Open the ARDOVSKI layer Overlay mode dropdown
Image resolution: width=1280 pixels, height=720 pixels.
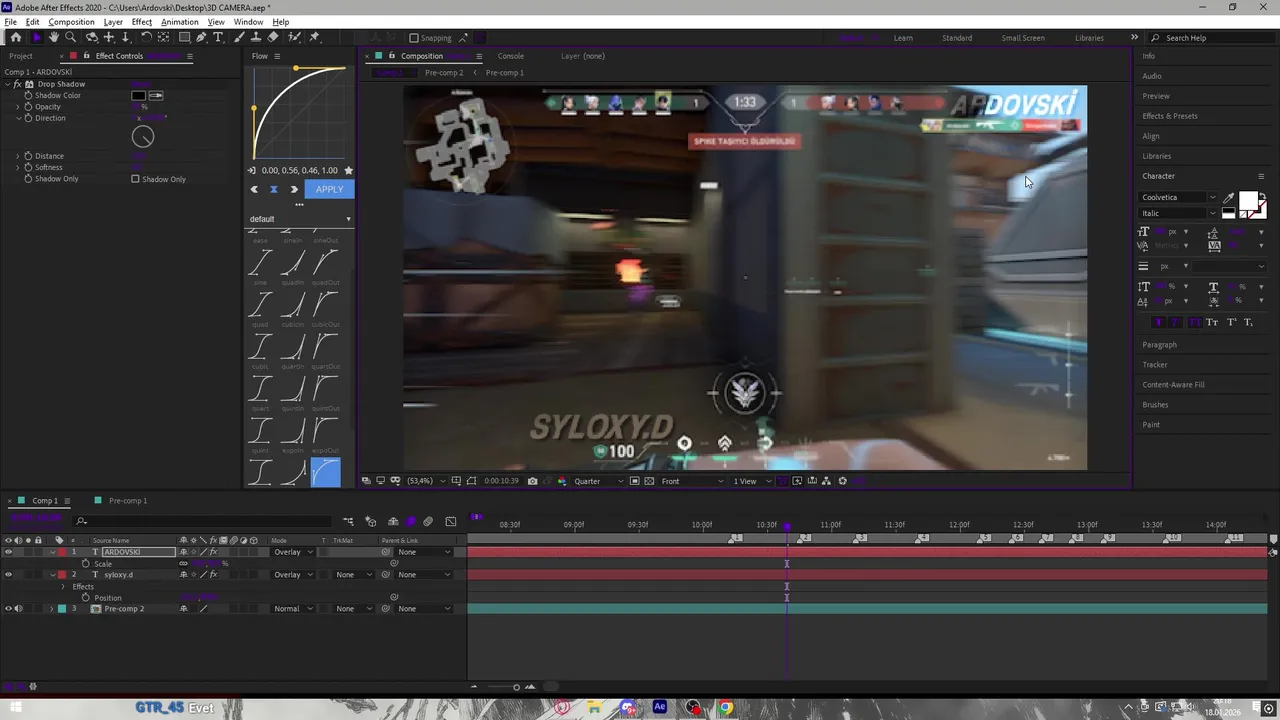coord(293,552)
